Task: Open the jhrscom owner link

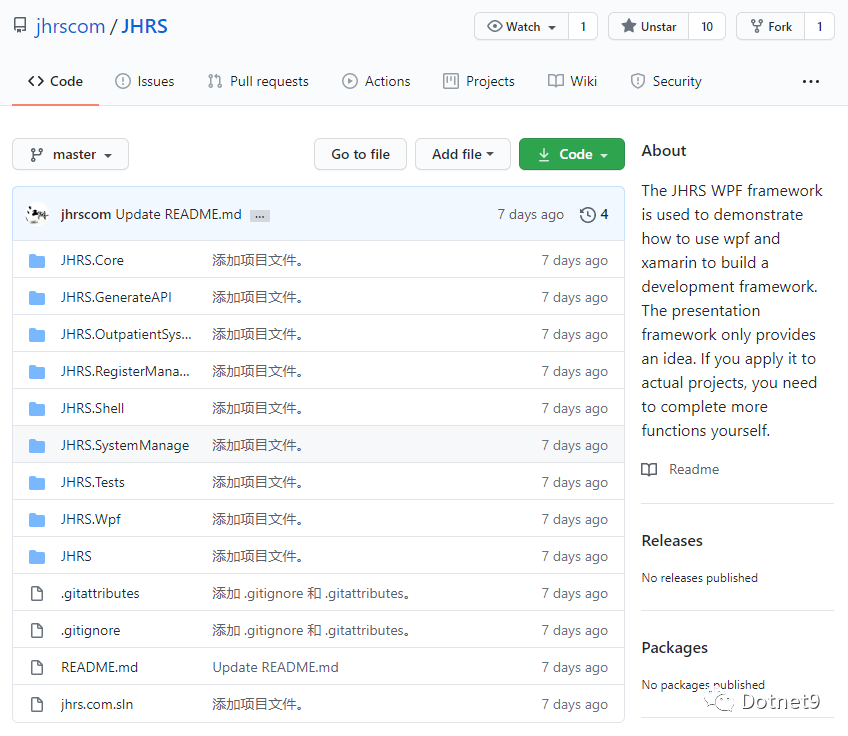Action: coord(70,26)
